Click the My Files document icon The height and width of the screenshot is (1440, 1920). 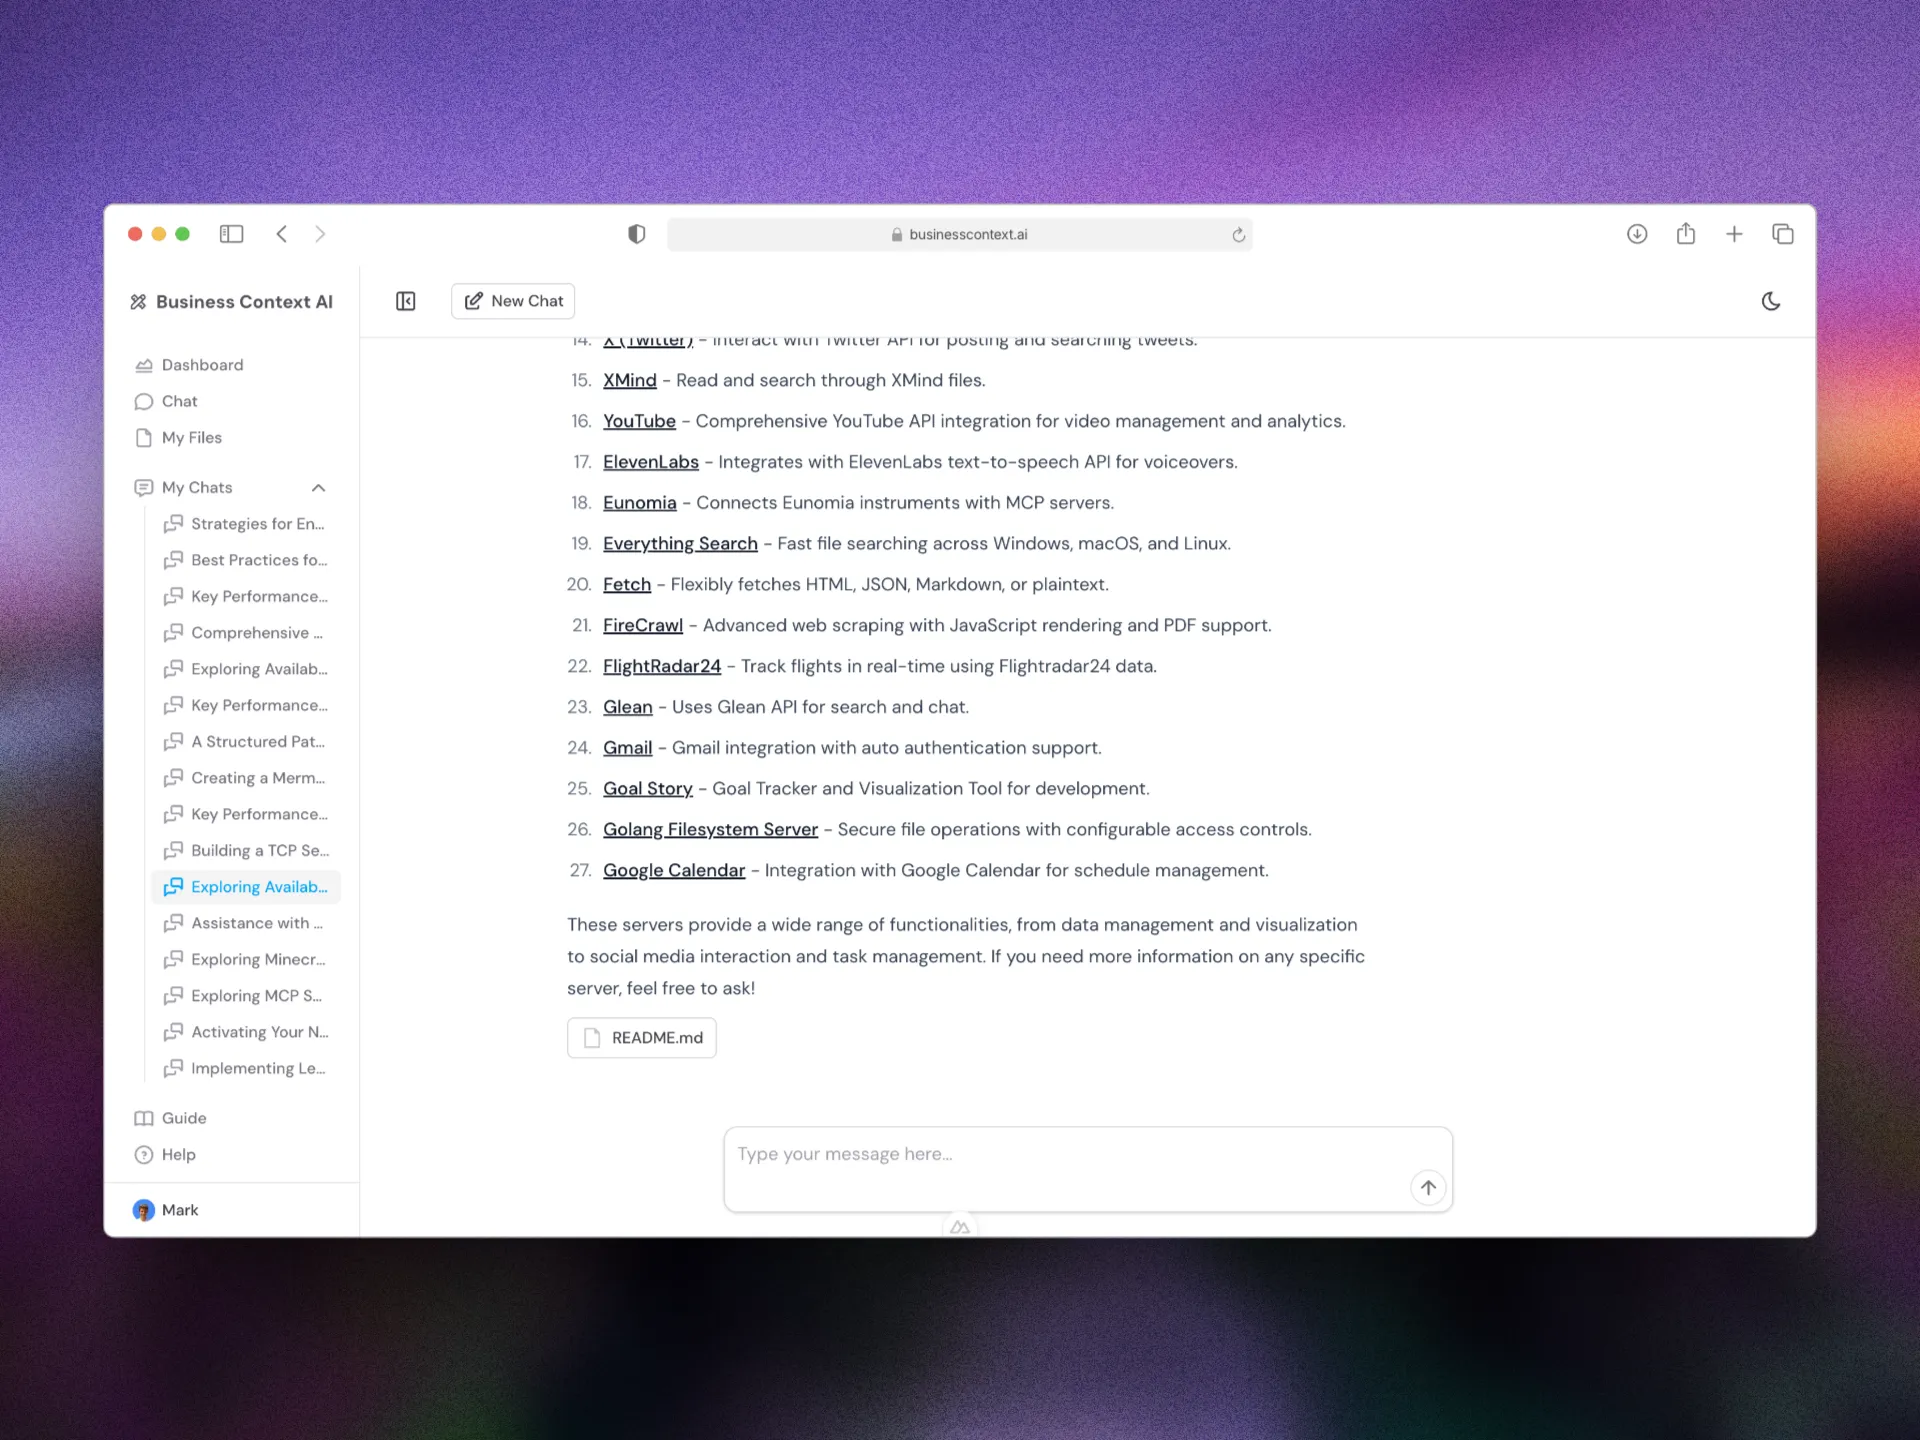(x=144, y=438)
